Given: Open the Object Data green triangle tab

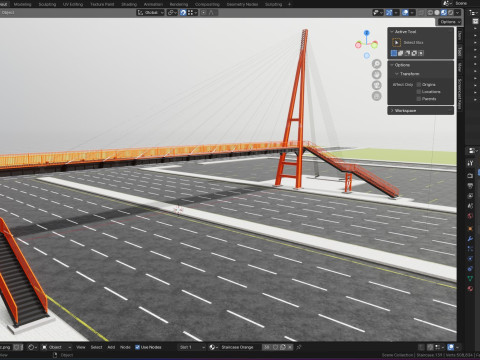Looking at the screenshot, I should 470,278.
